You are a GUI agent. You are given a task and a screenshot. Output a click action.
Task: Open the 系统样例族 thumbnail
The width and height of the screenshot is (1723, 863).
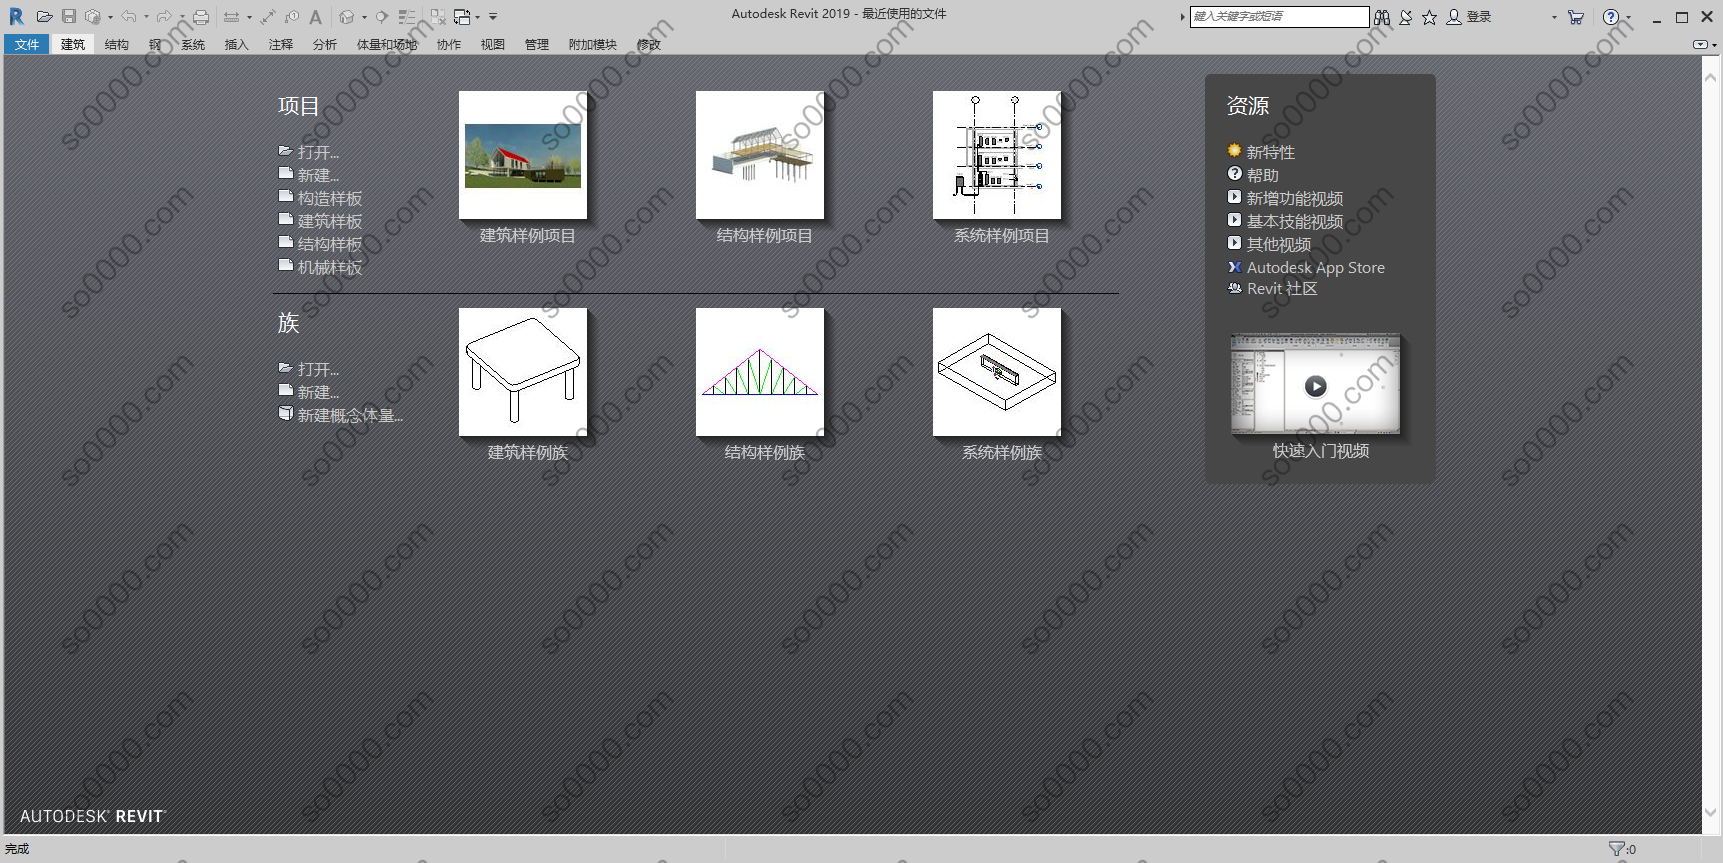click(x=997, y=372)
